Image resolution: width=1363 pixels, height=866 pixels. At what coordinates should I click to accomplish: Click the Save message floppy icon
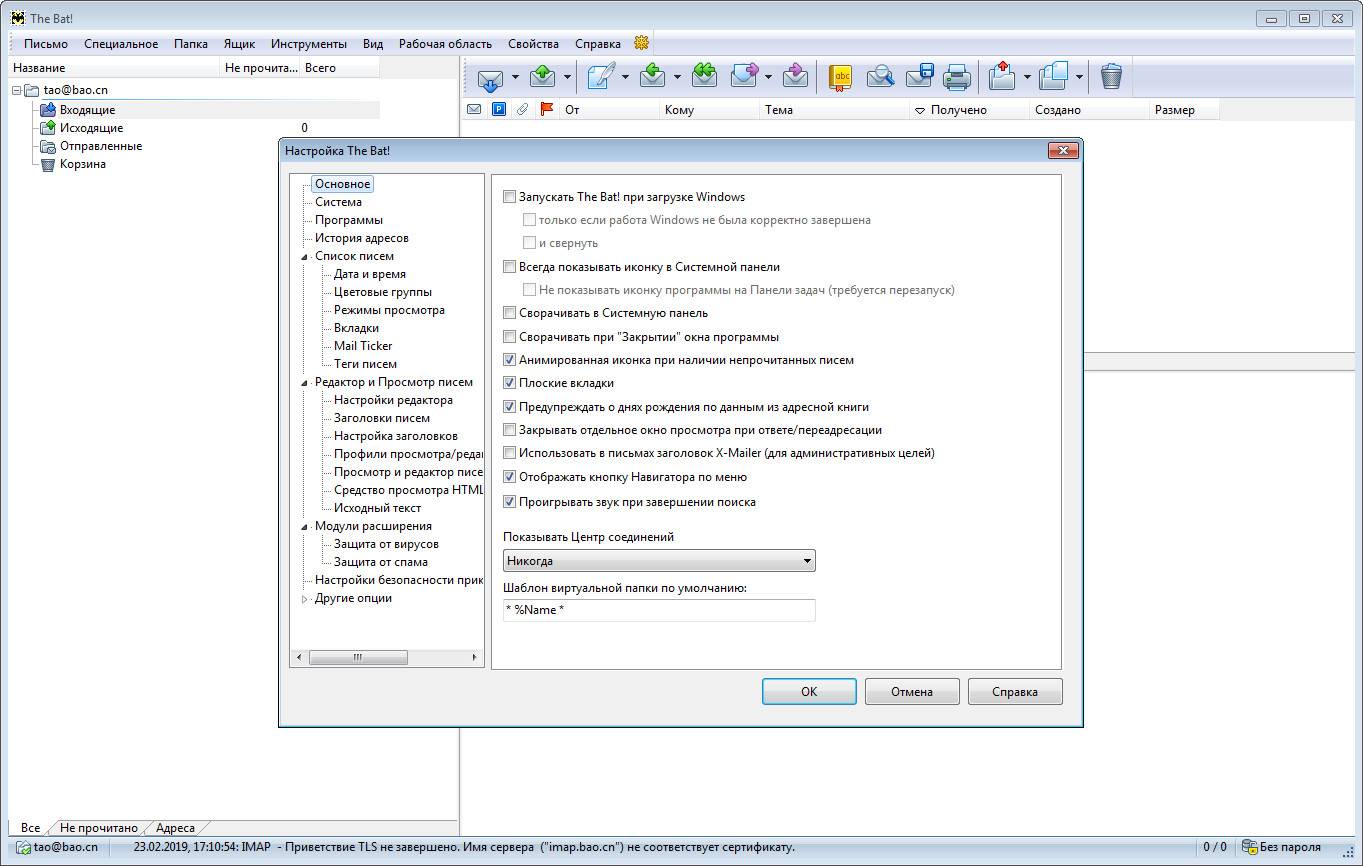tap(919, 76)
